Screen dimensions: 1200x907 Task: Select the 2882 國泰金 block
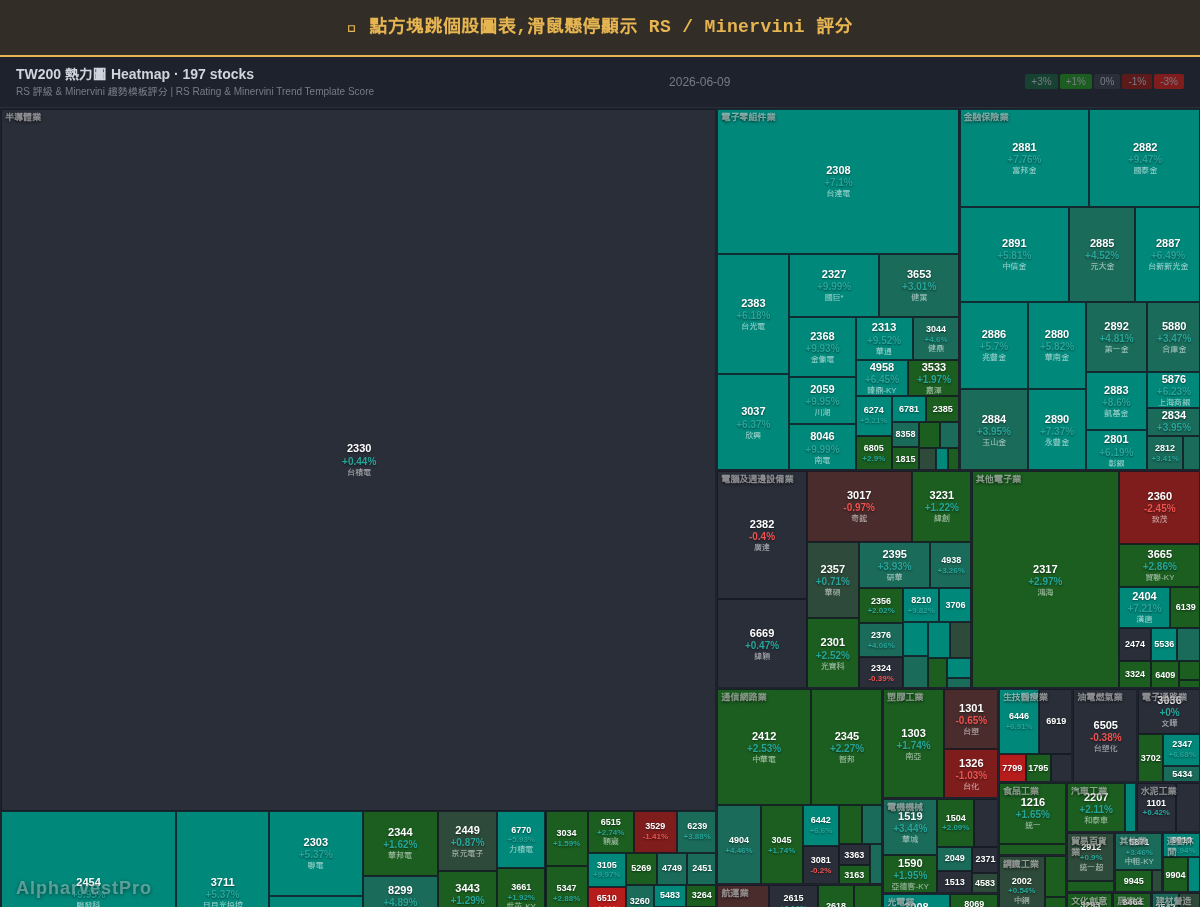click(1145, 158)
